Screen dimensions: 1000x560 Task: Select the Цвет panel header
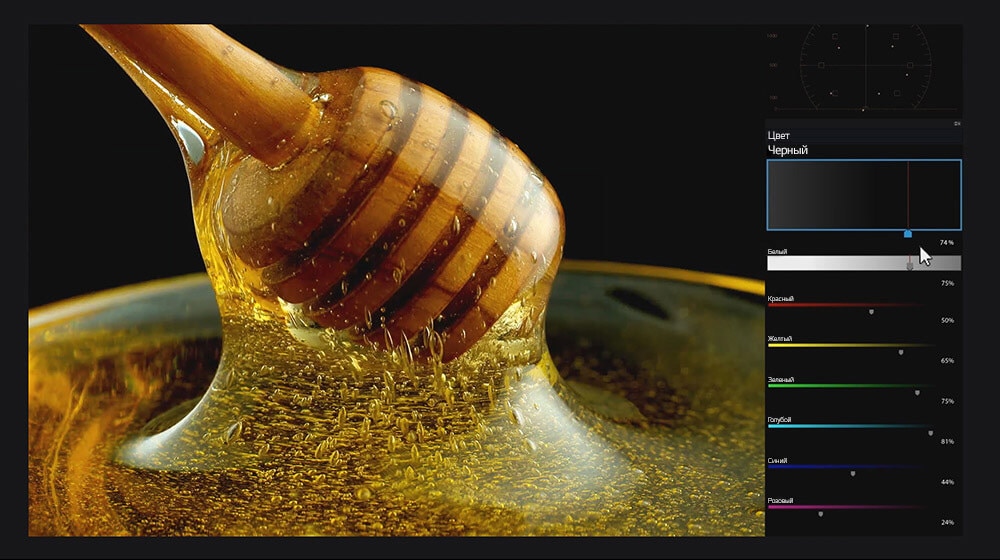tap(864, 135)
